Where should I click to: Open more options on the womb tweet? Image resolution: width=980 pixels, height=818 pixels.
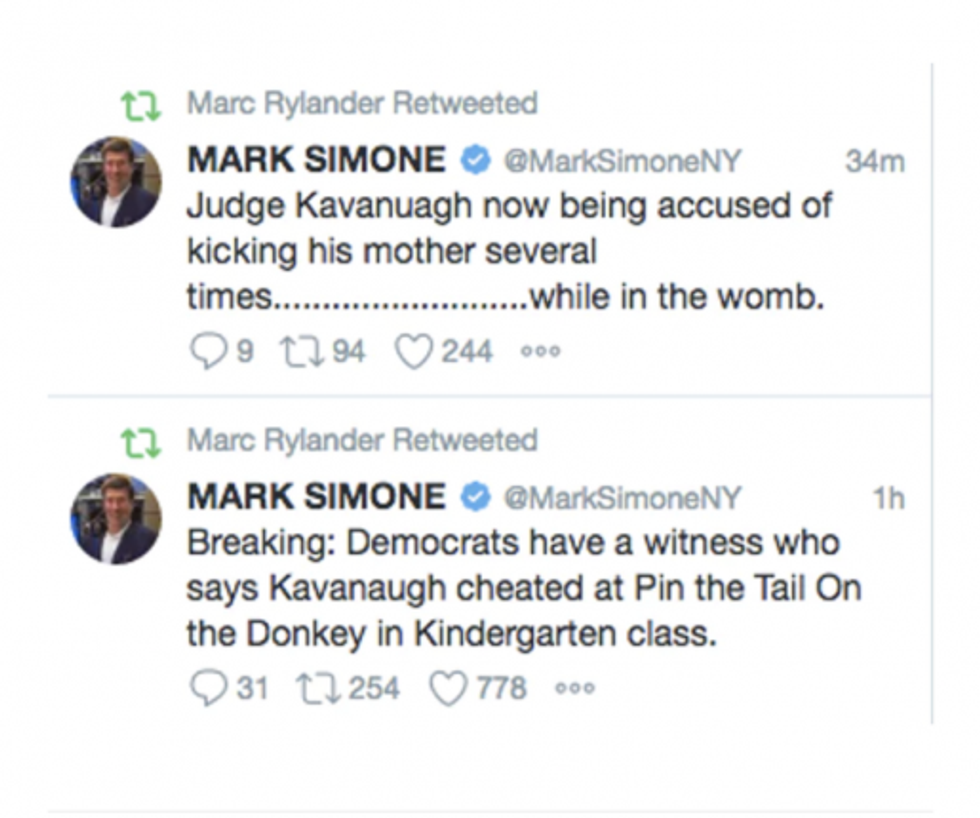(541, 352)
